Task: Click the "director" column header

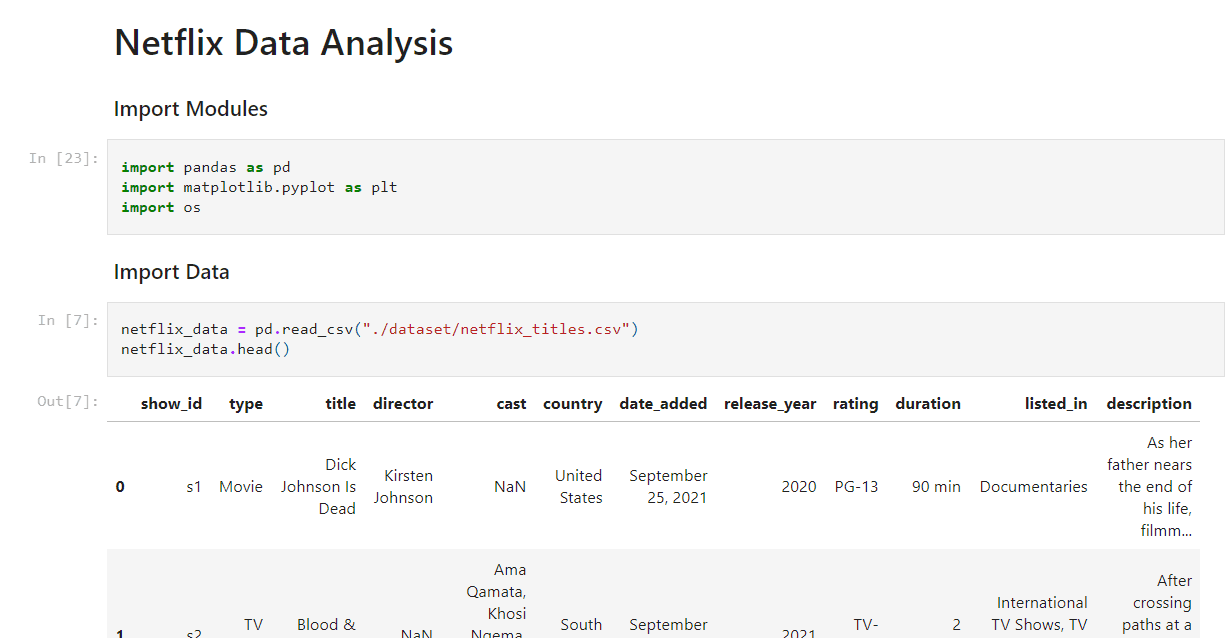Action: (x=403, y=404)
